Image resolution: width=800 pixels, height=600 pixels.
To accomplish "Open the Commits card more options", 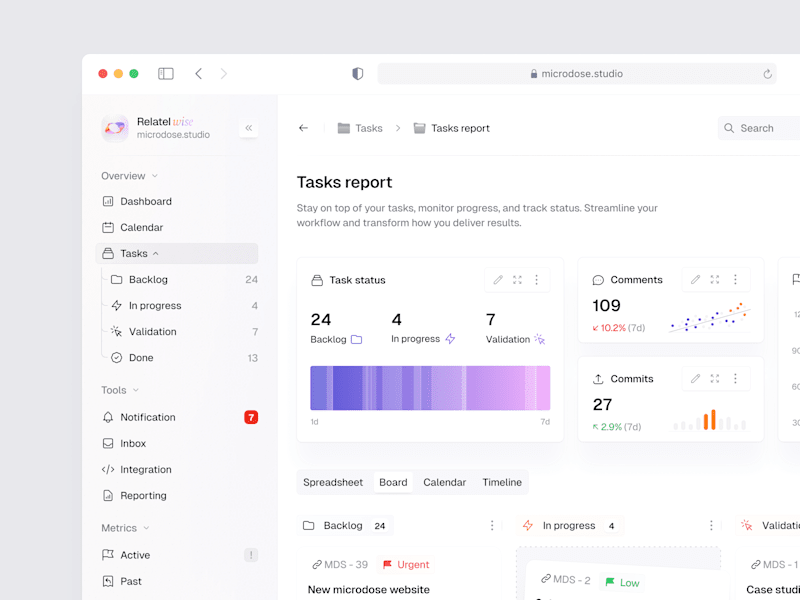I will tap(735, 379).
